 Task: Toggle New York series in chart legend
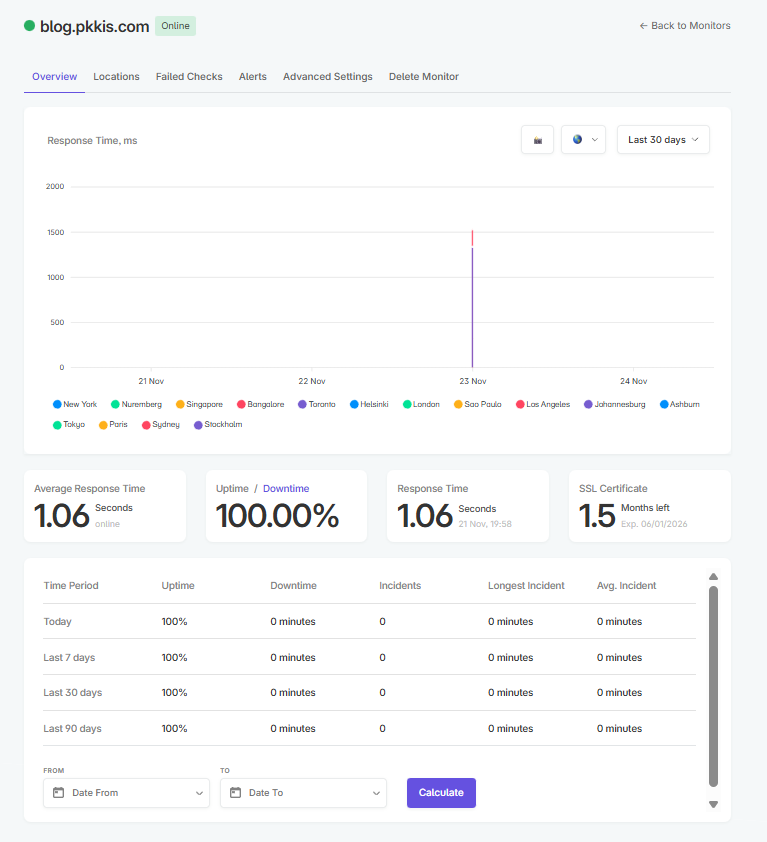point(75,404)
